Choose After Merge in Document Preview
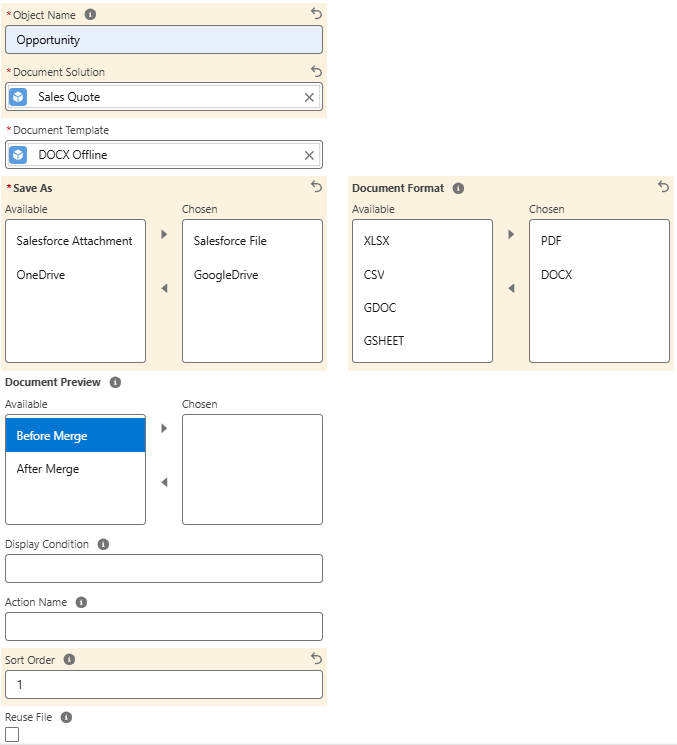This screenshot has height=745, width=677. click(x=48, y=469)
